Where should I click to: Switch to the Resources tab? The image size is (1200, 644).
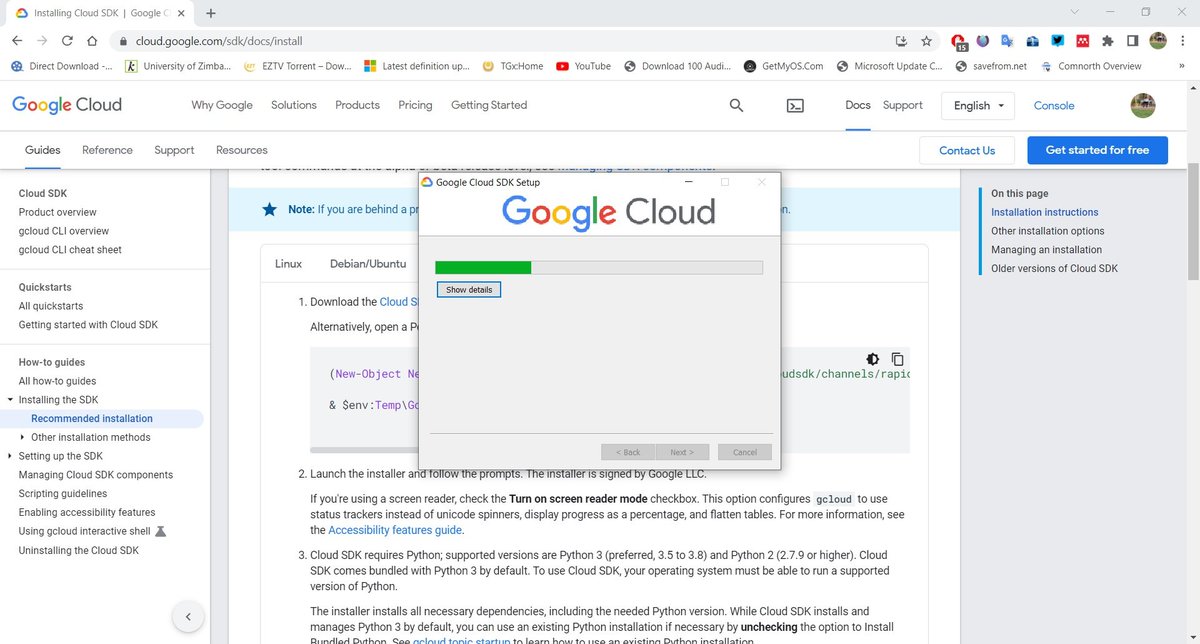[242, 150]
